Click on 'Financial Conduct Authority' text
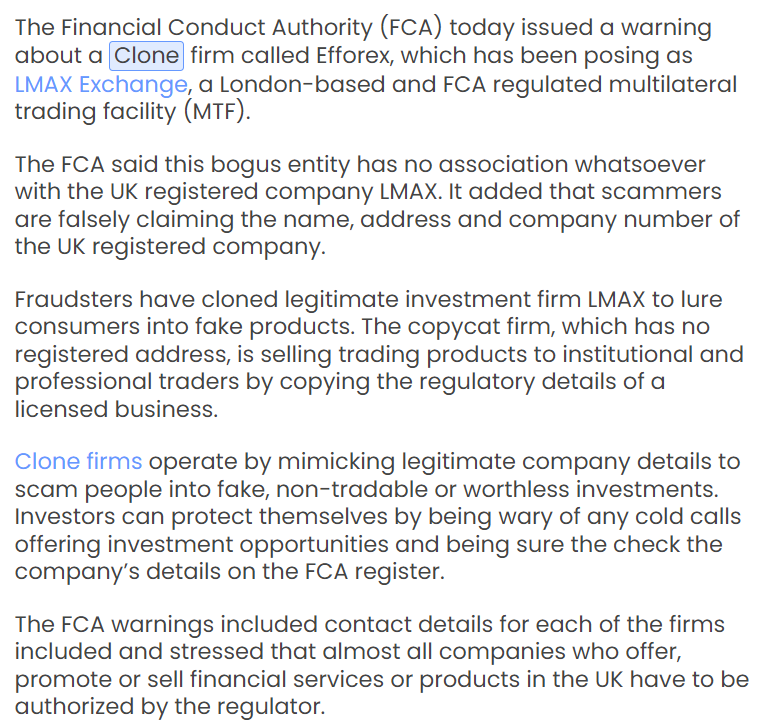Screen dimensions: 770x728 point(217,28)
